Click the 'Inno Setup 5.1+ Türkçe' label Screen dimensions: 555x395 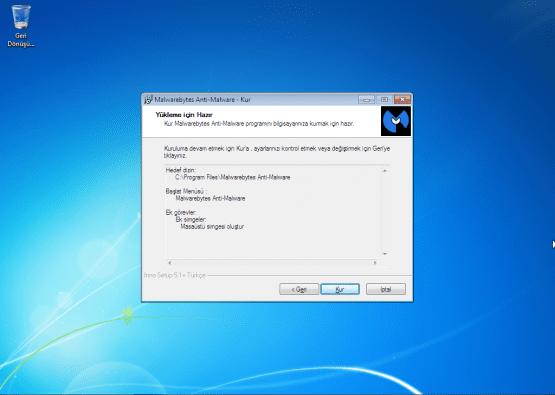pos(174,275)
